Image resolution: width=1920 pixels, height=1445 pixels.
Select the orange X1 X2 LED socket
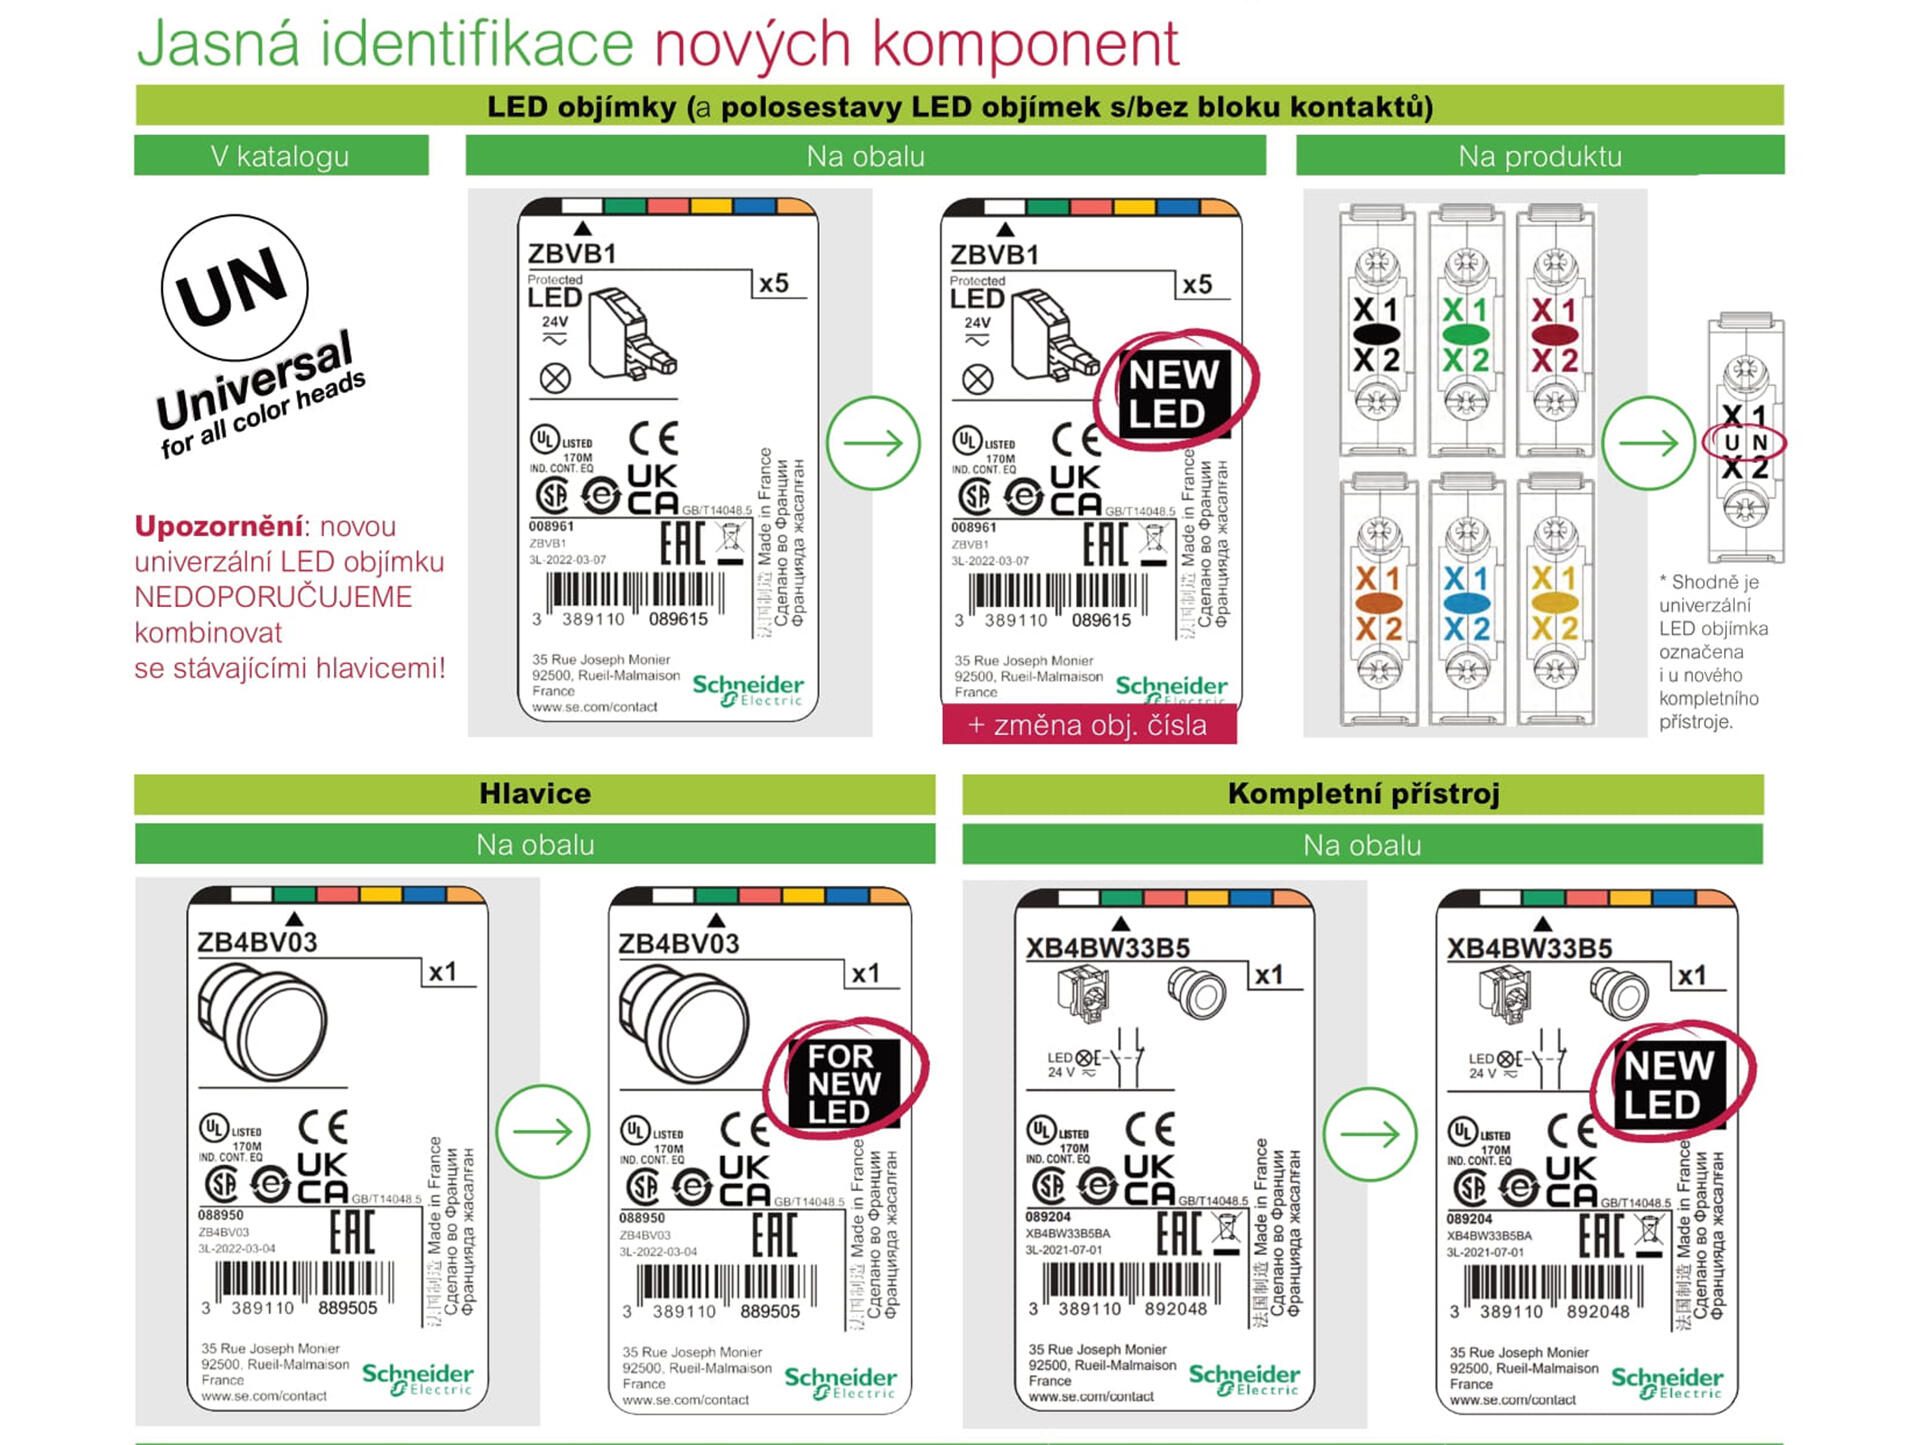point(1378,600)
